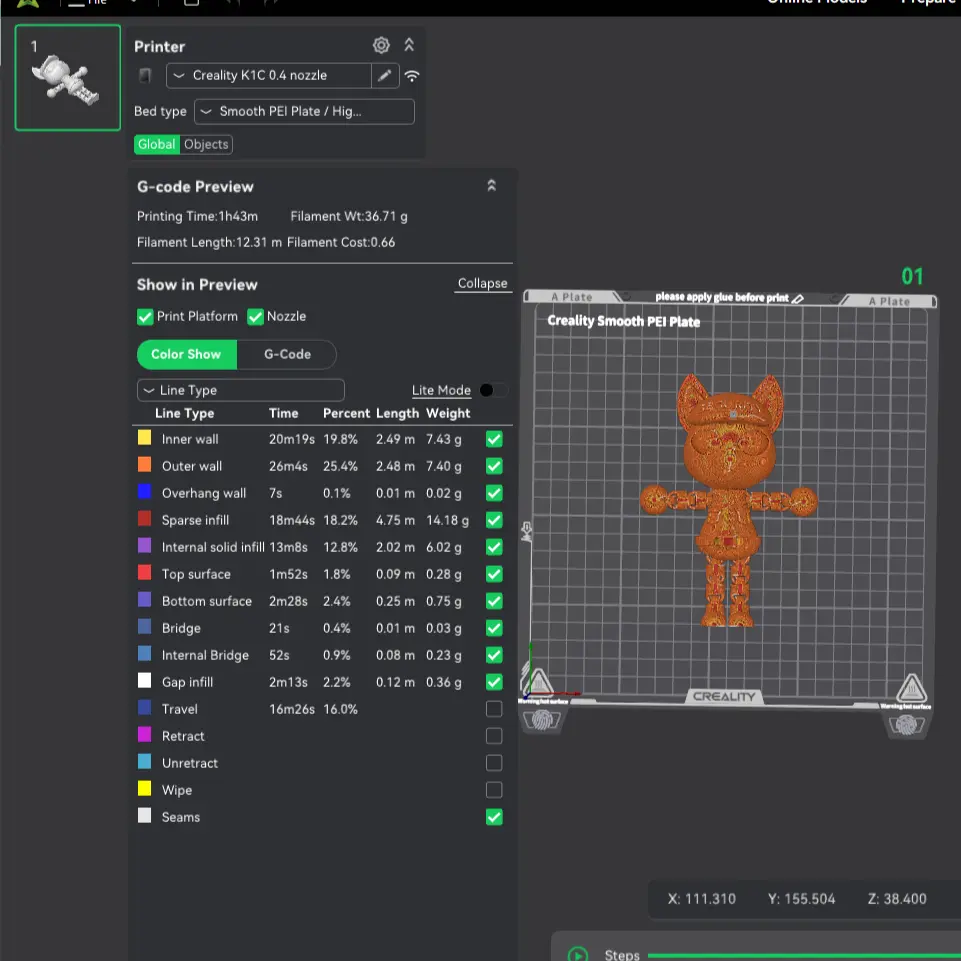Uncheck Seams visibility checkbox
The height and width of the screenshot is (961, 961).
[x=494, y=816]
